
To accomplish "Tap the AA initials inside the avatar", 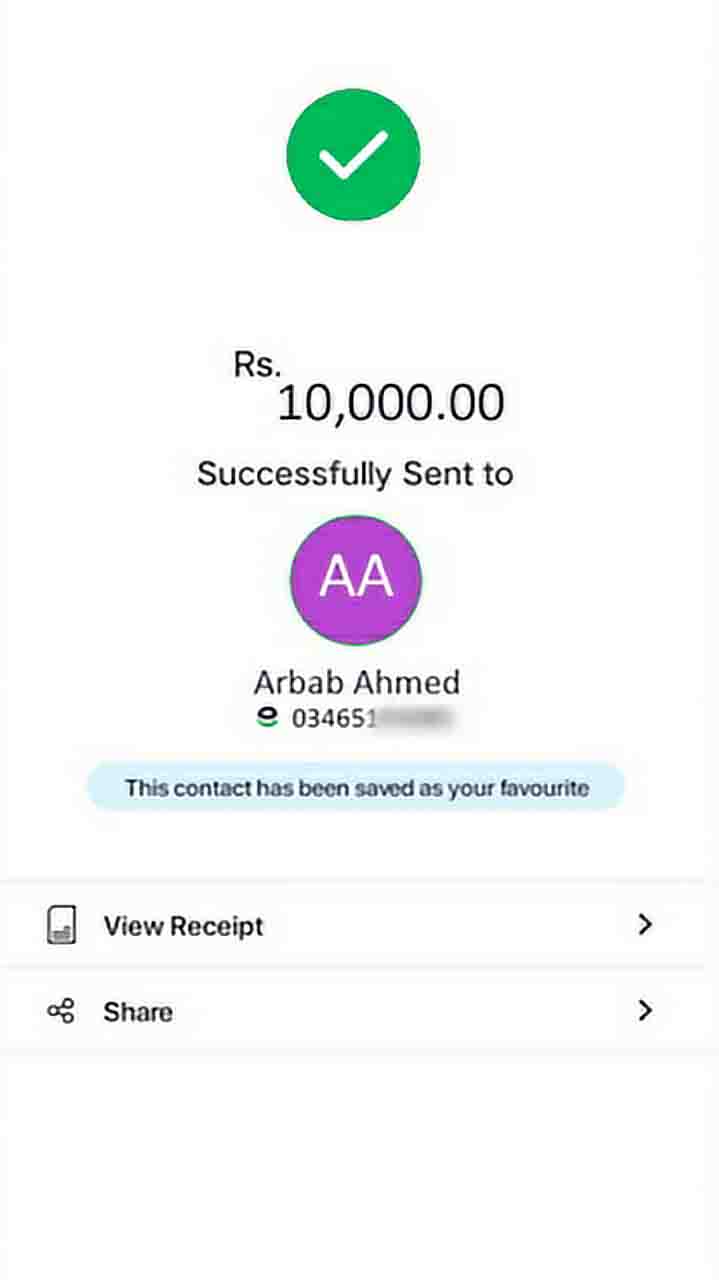I will click(x=356, y=579).
